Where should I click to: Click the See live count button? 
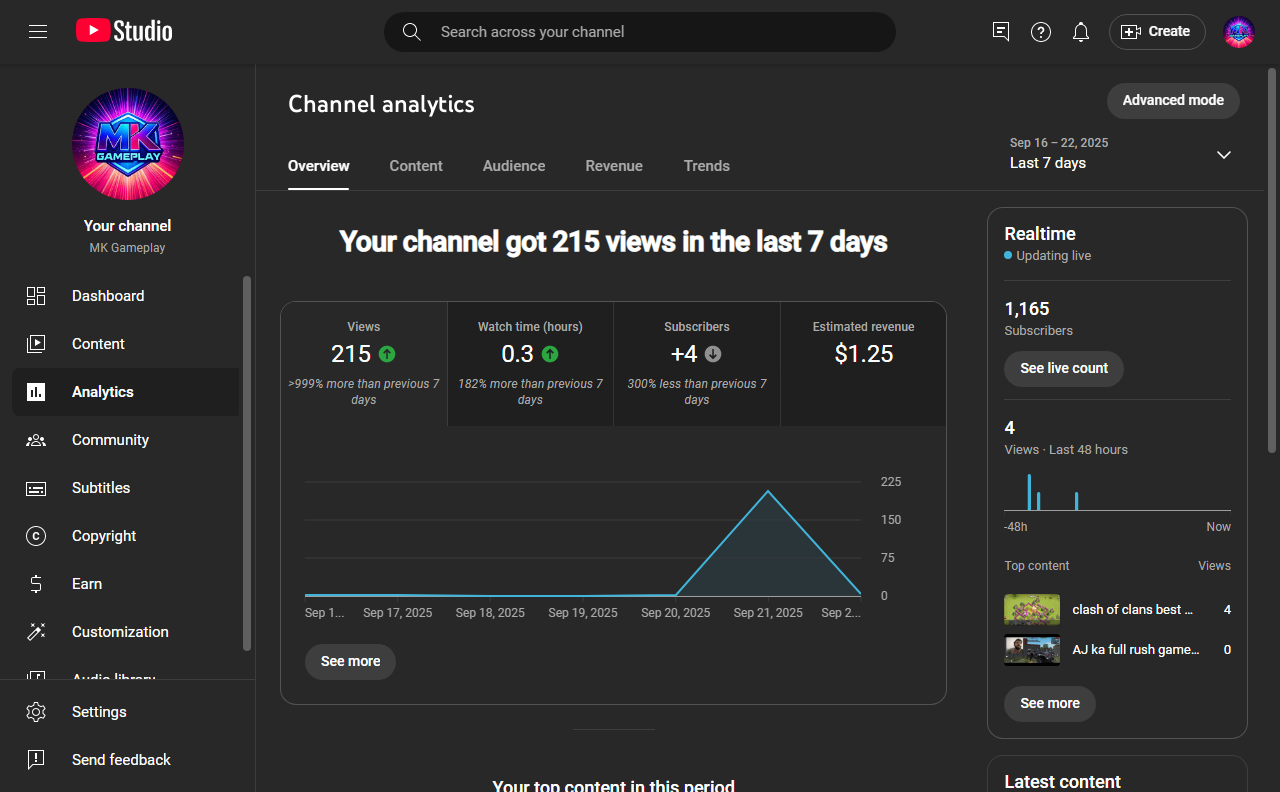(1064, 369)
